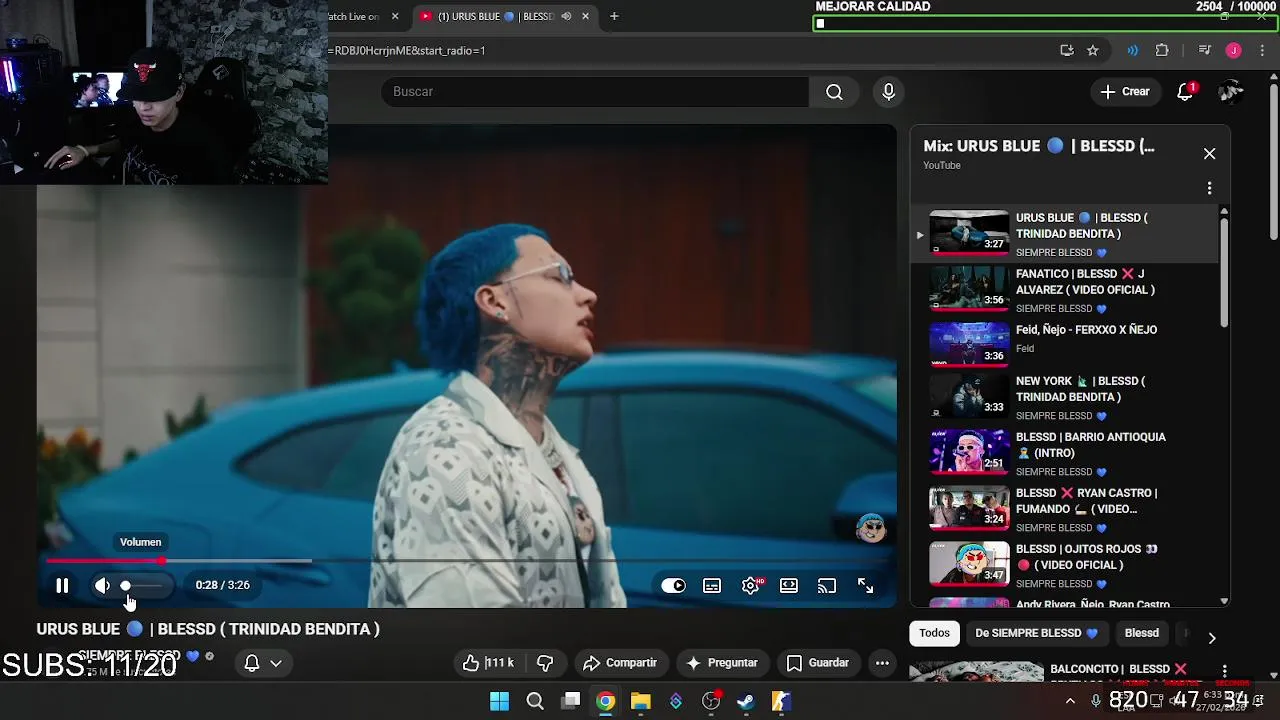
Task: Click the page URL address bar
Action: coord(690,50)
